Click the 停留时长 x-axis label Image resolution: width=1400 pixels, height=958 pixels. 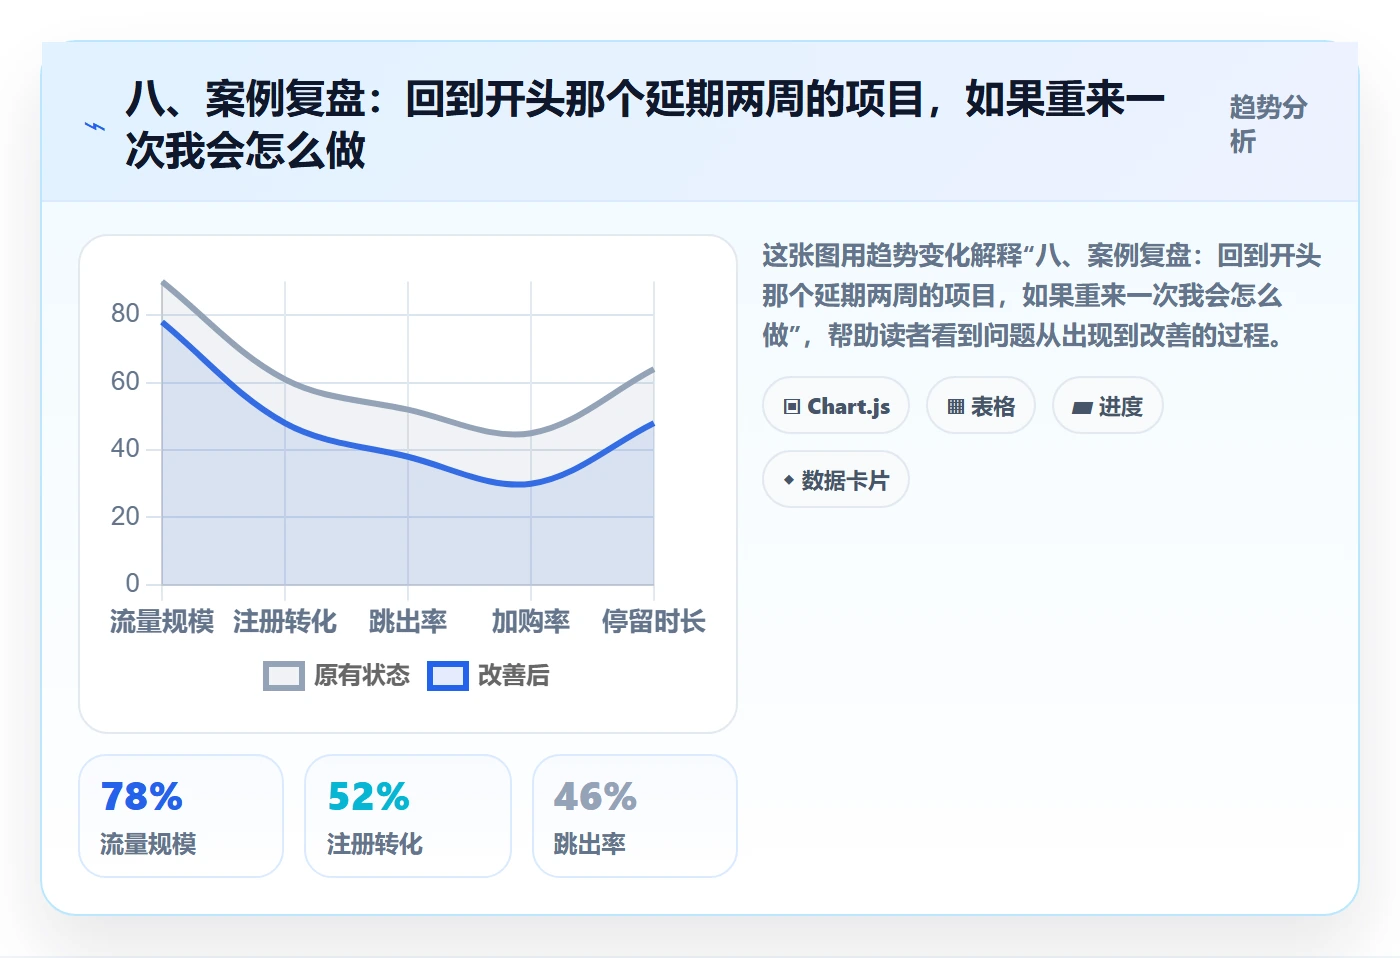(654, 622)
